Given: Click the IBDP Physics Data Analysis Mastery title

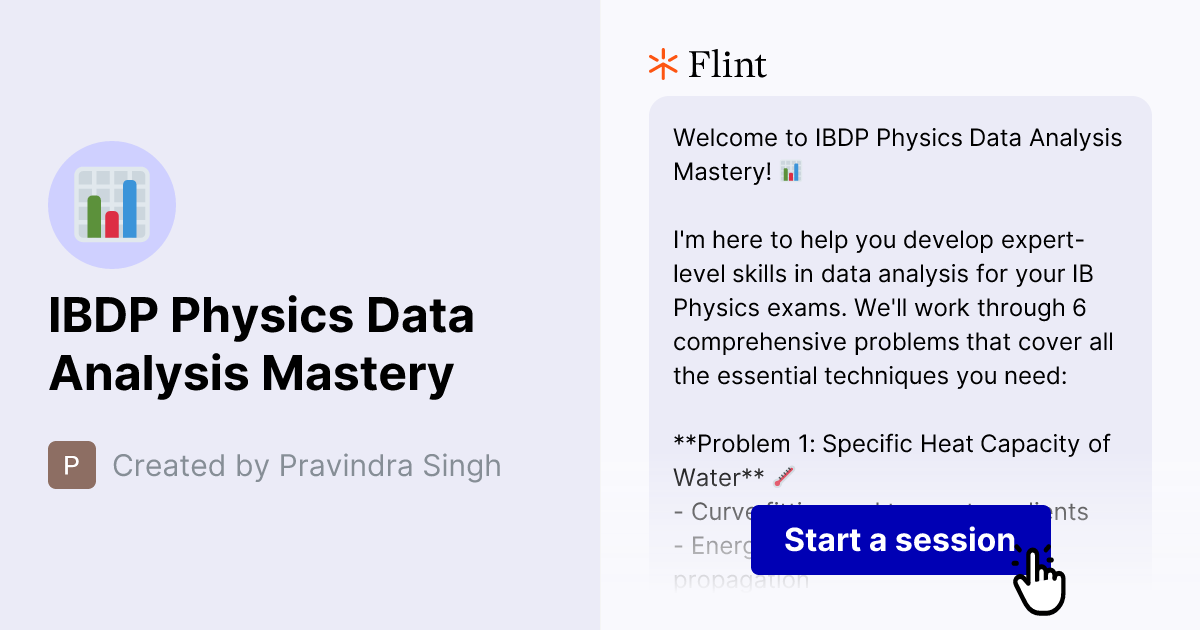Looking at the screenshot, I should click(x=260, y=344).
